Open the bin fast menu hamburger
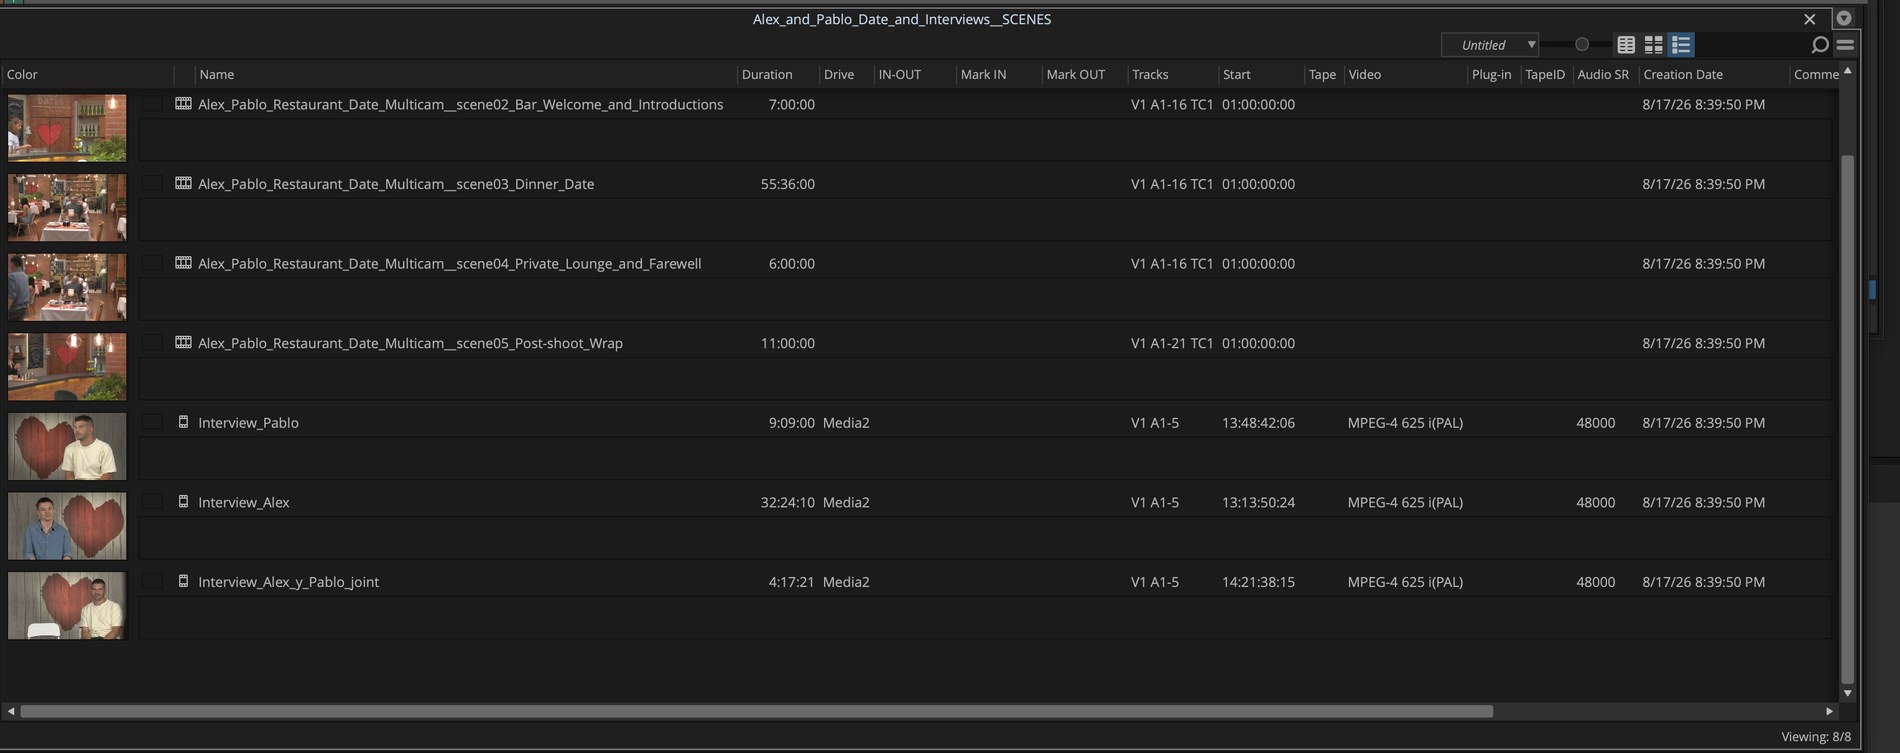Screen dimensions: 1900x753 1845,45
